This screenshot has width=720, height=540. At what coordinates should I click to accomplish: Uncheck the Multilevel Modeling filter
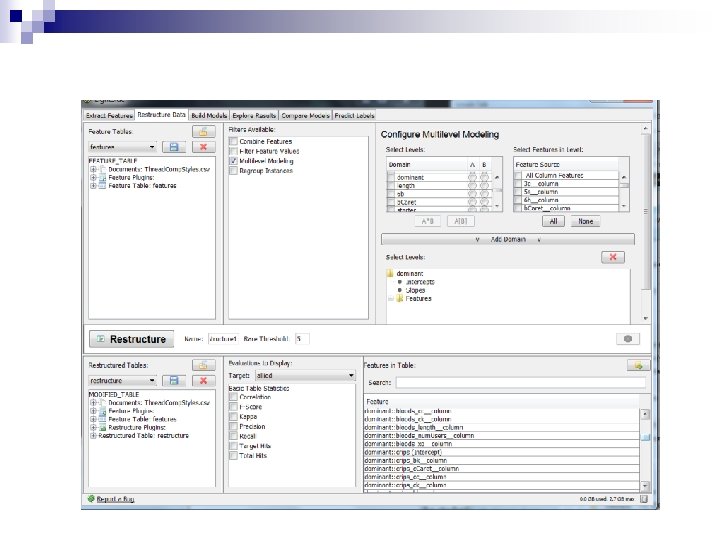[x=233, y=161]
